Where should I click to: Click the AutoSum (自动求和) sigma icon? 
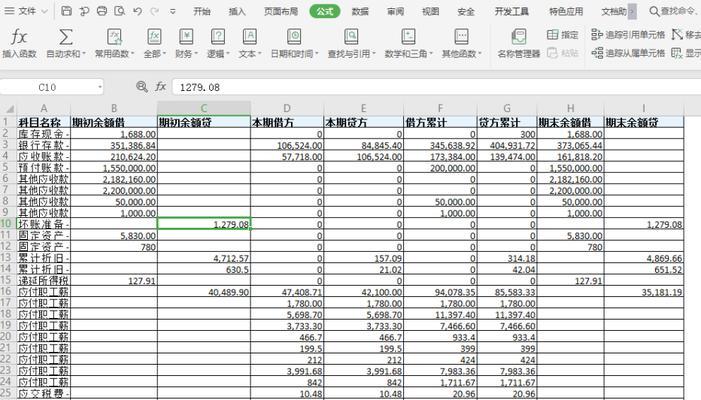[66, 37]
